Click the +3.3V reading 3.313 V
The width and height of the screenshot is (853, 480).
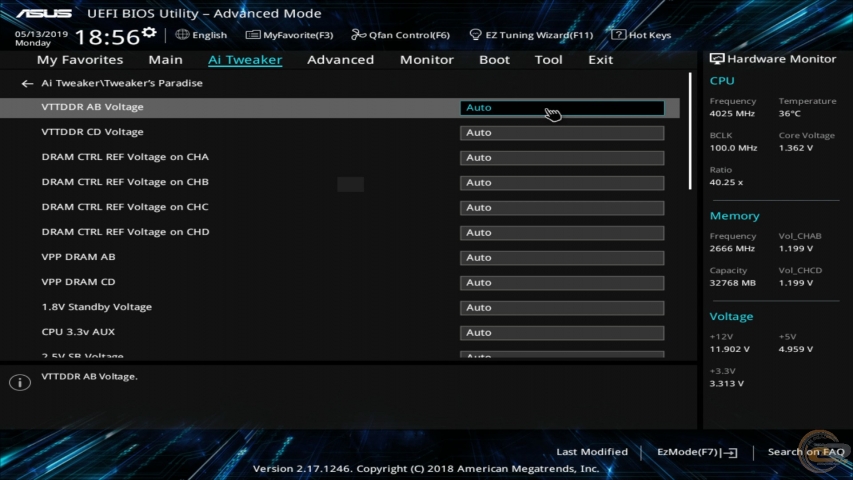tap(727, 384)
